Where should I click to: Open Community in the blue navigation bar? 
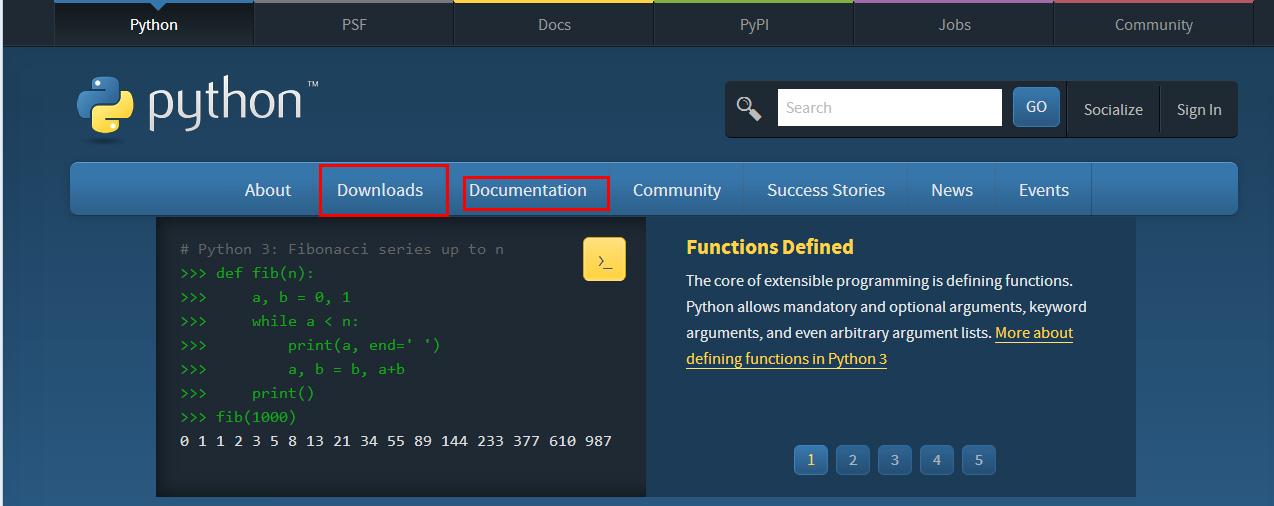point(677,190)
